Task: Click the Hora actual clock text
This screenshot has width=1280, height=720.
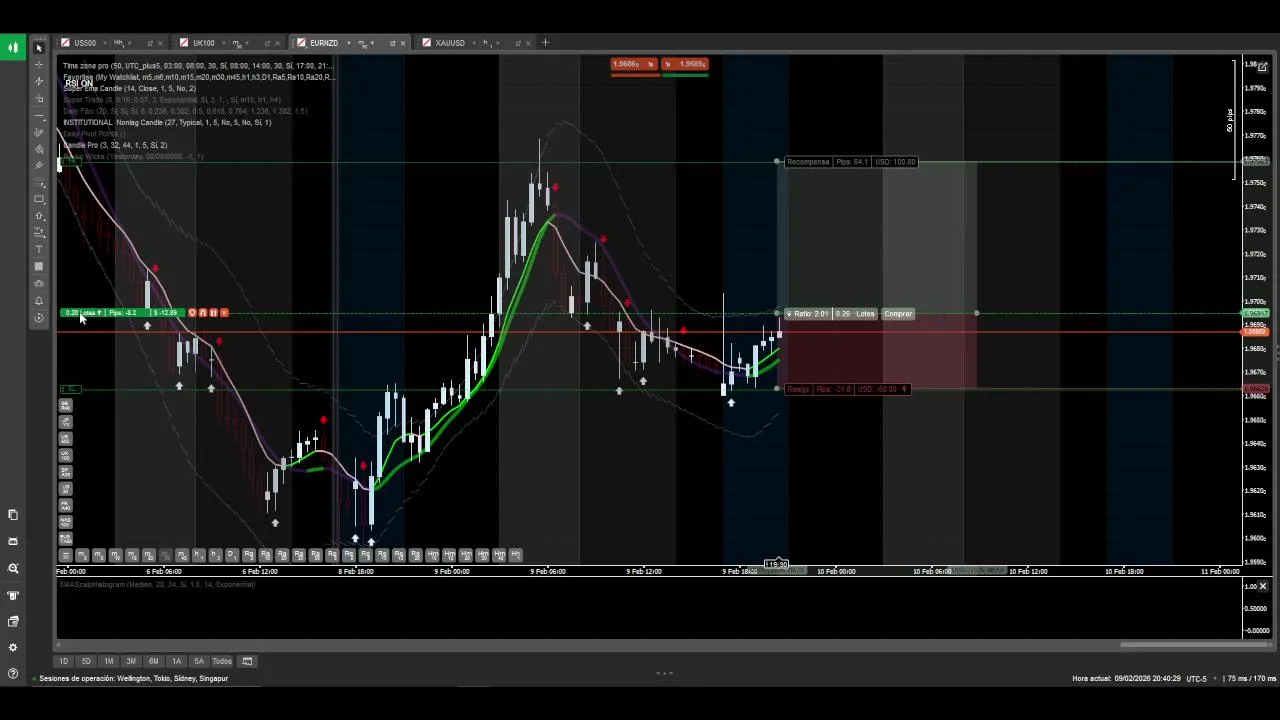Action: (1126, 678)
